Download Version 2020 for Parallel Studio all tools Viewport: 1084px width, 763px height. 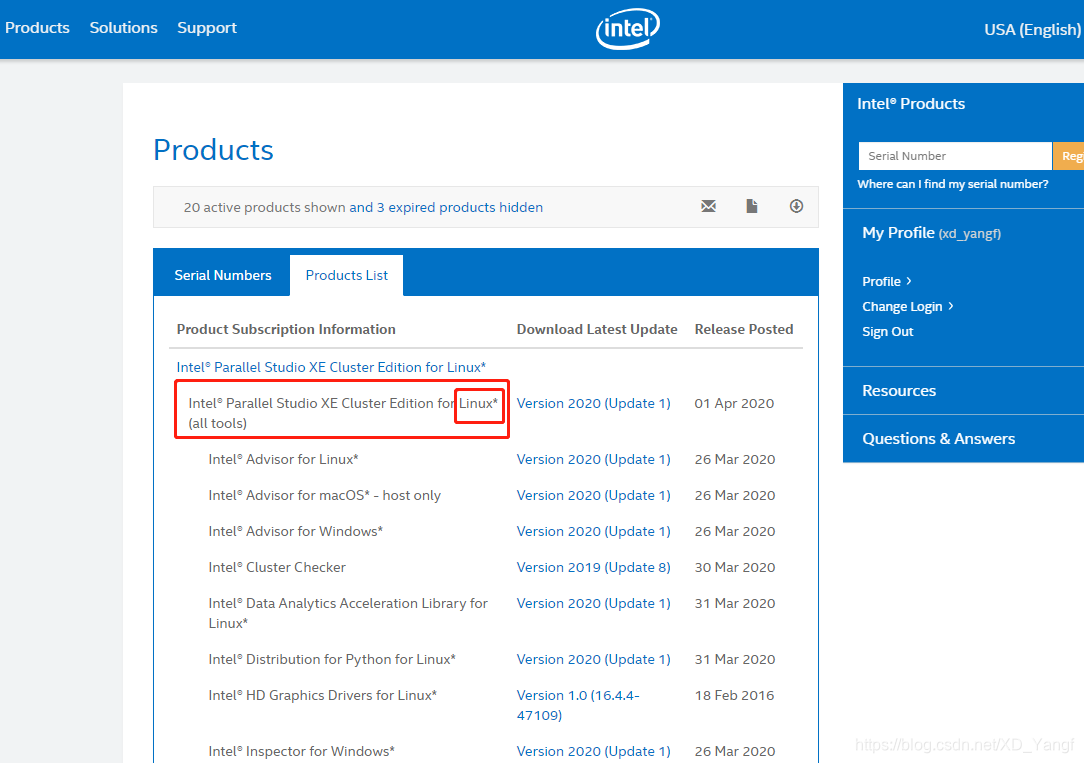tap(593, 403)
